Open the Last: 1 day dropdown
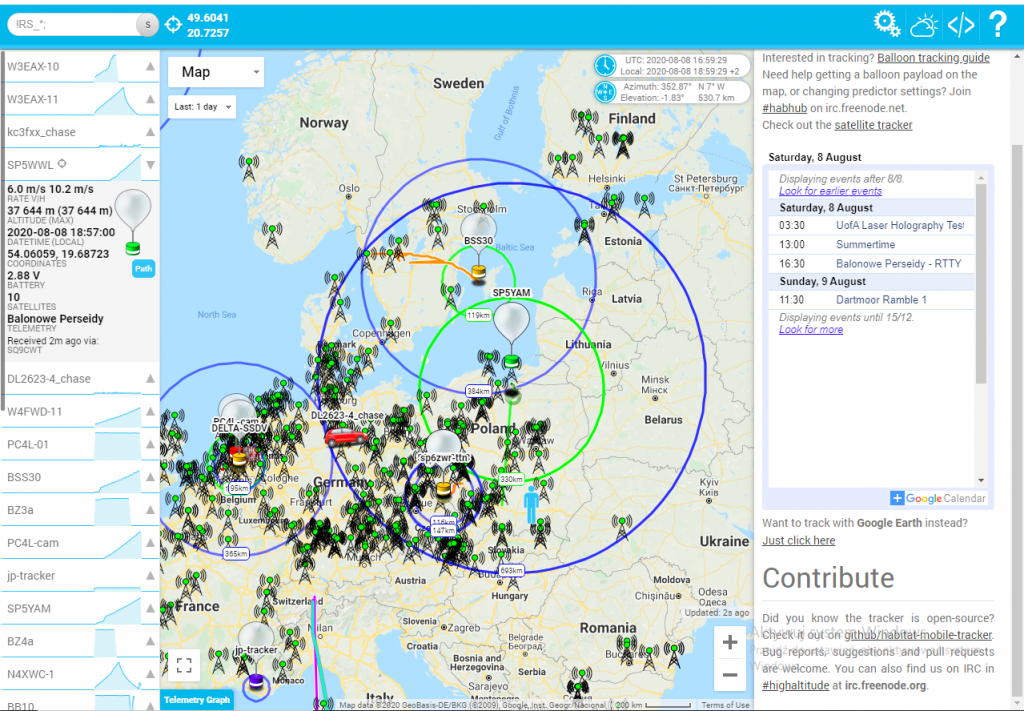Viewport: 1024px width, 711px height. pos(202,107)
